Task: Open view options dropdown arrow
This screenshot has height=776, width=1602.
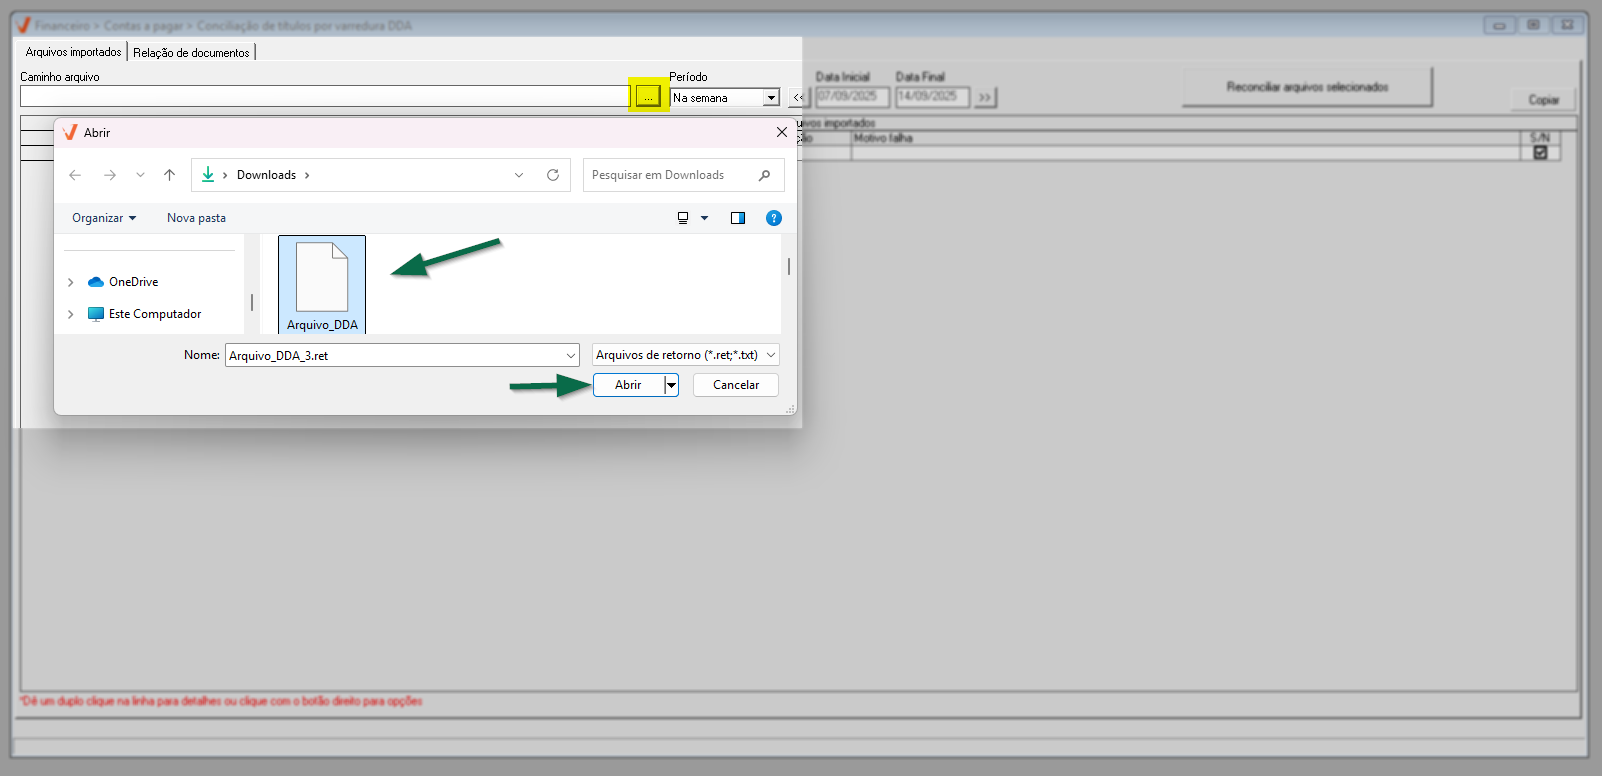Action: tap(704, 218)
